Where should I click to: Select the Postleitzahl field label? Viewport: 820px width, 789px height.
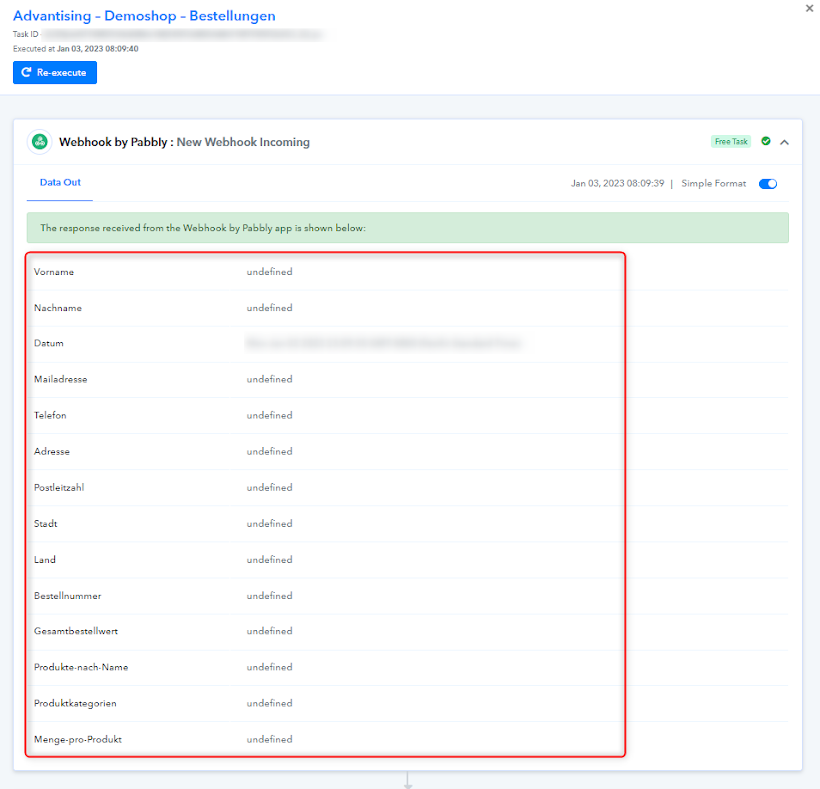(x=59, y=487)
